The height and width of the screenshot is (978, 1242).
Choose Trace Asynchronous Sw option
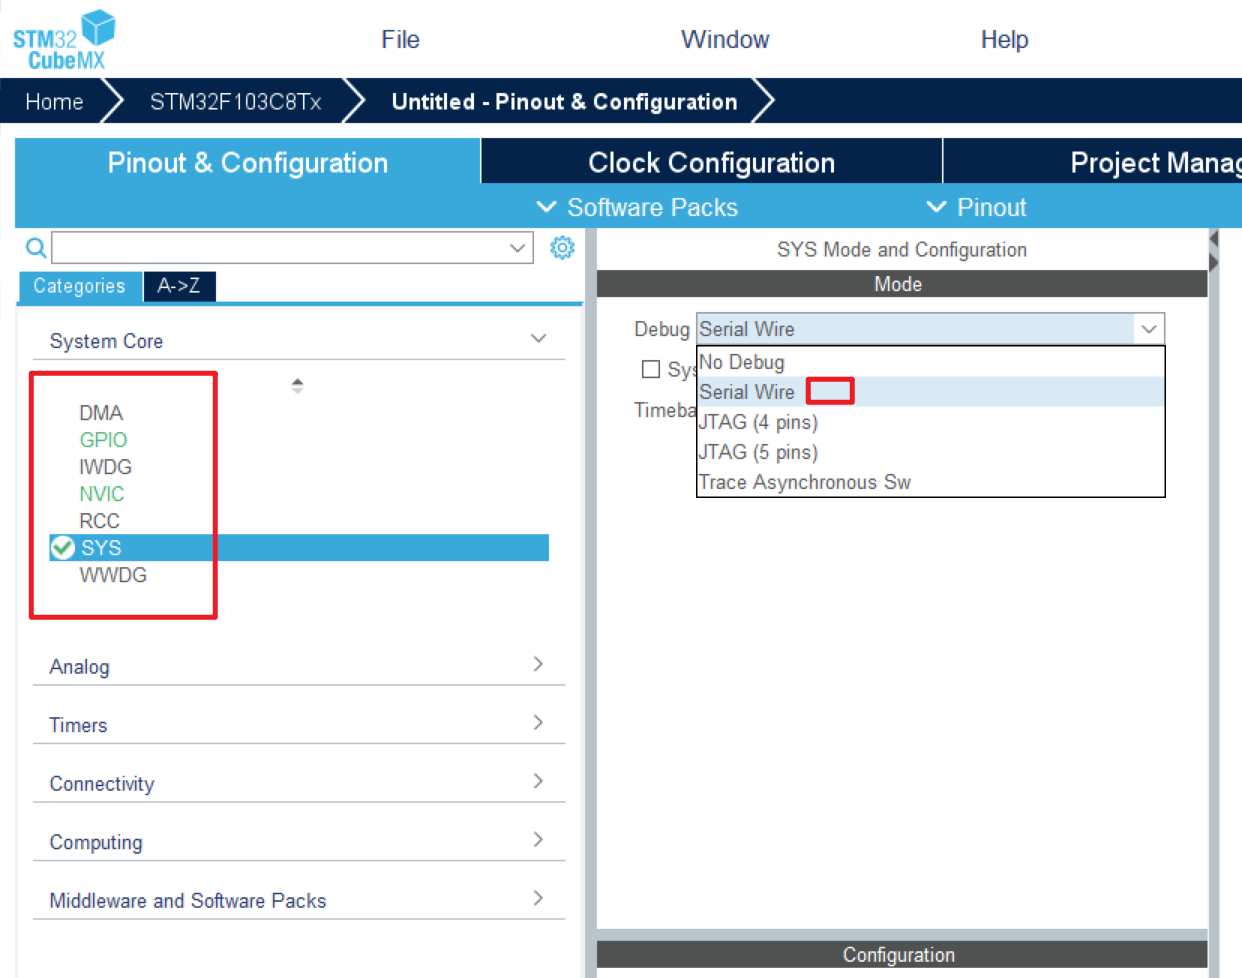click(x=930, y=482)
